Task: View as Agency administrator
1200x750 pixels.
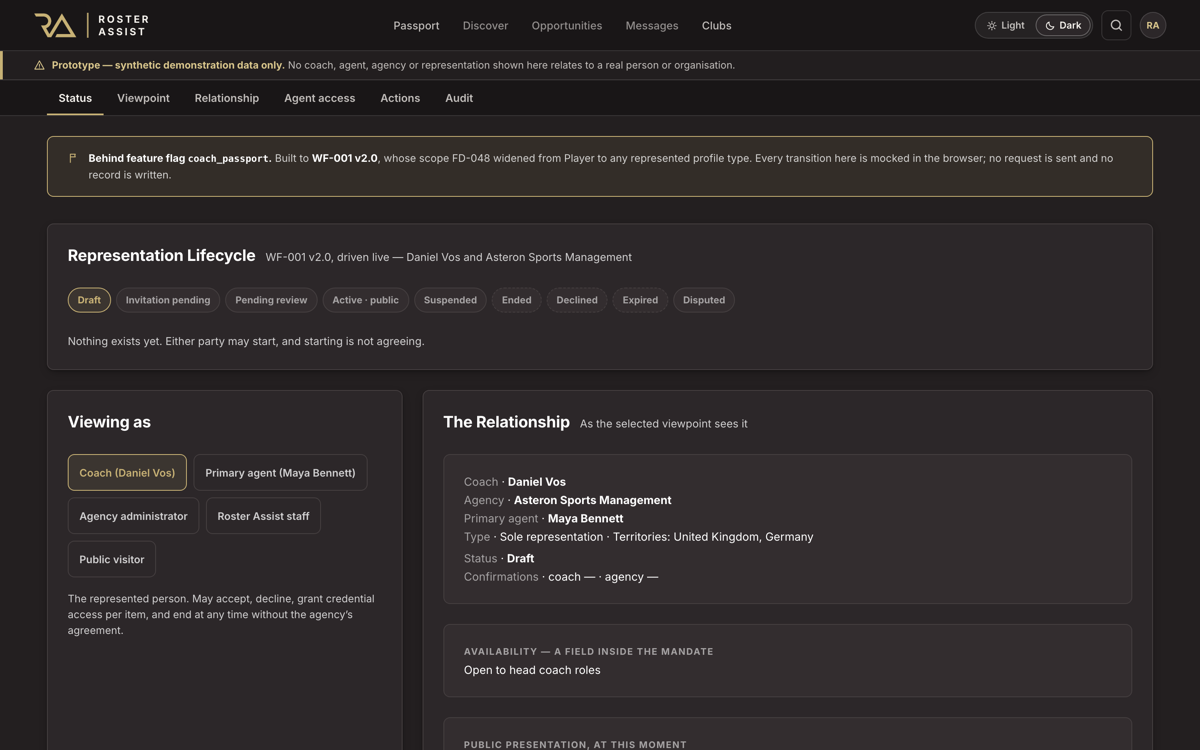Action: [133, 516]
